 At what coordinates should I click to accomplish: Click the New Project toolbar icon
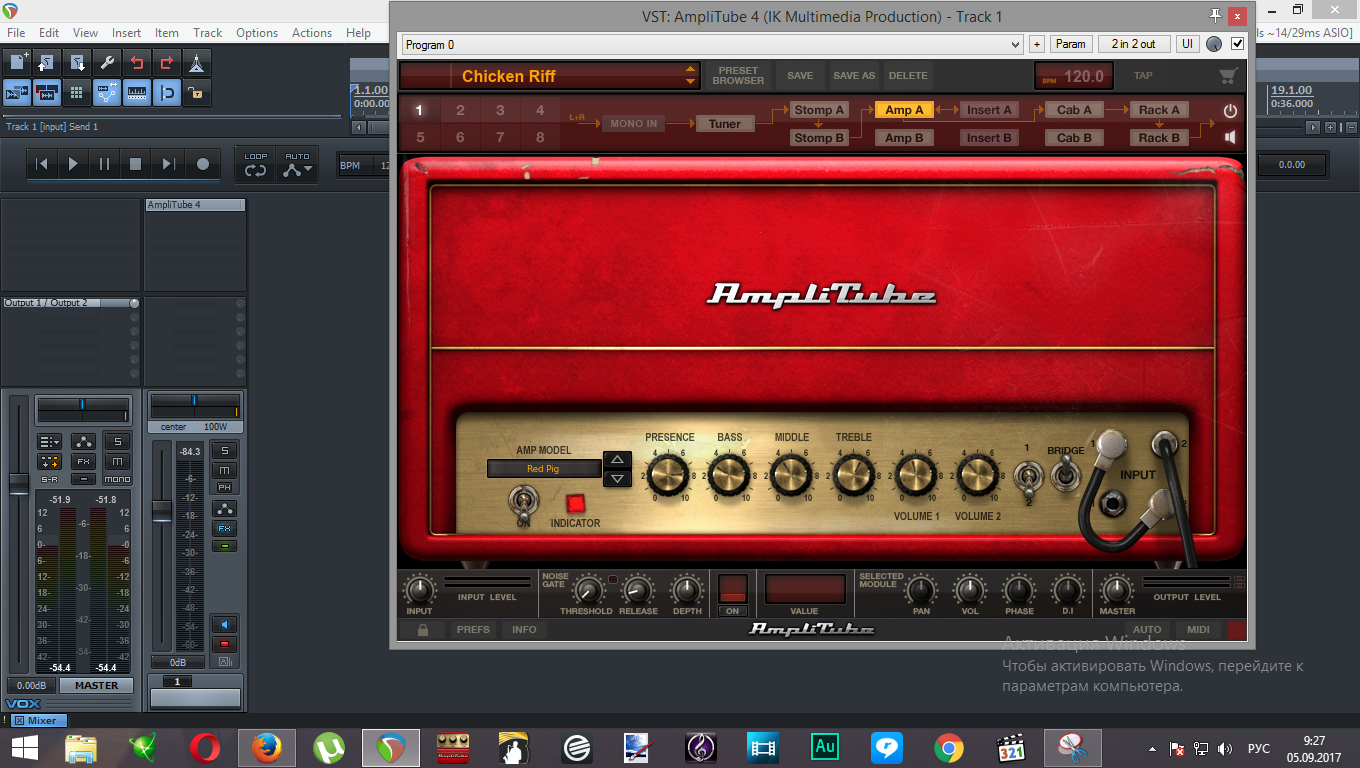coord(17,63)
